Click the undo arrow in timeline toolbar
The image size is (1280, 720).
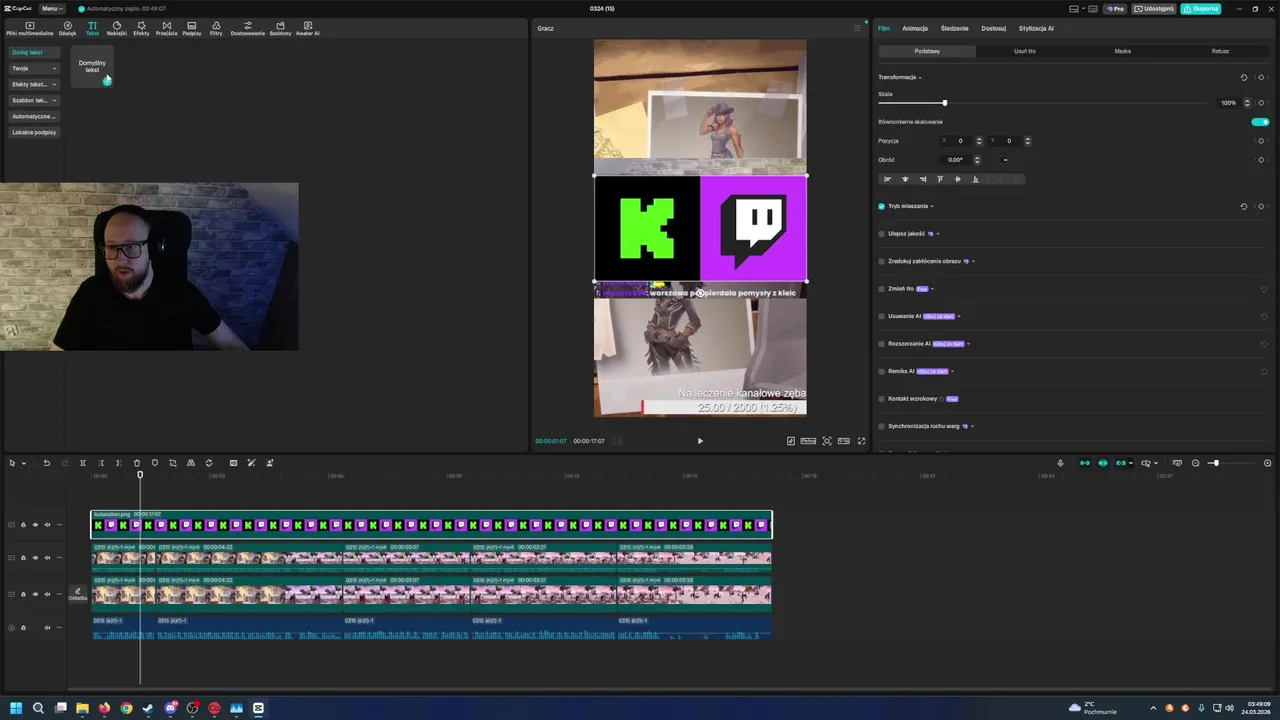pyautogui.click(x=46, y=463)
